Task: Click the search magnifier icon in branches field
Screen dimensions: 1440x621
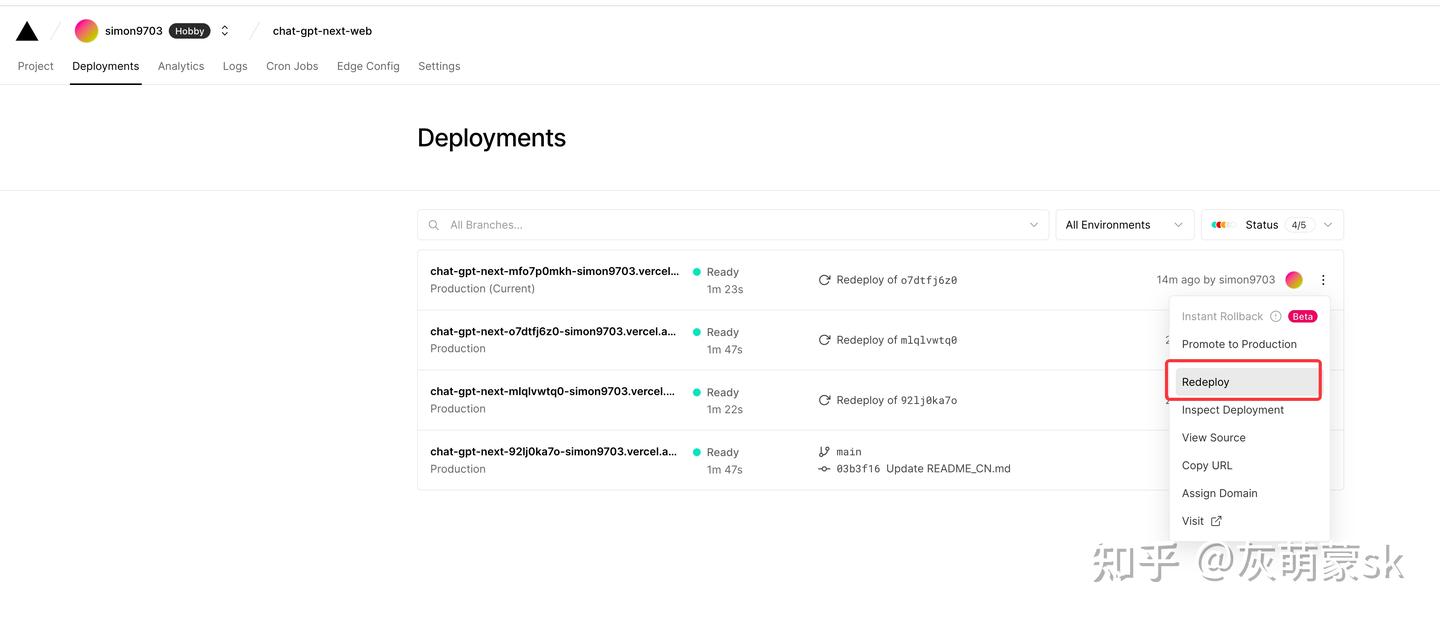Action: tap(434, 225)
